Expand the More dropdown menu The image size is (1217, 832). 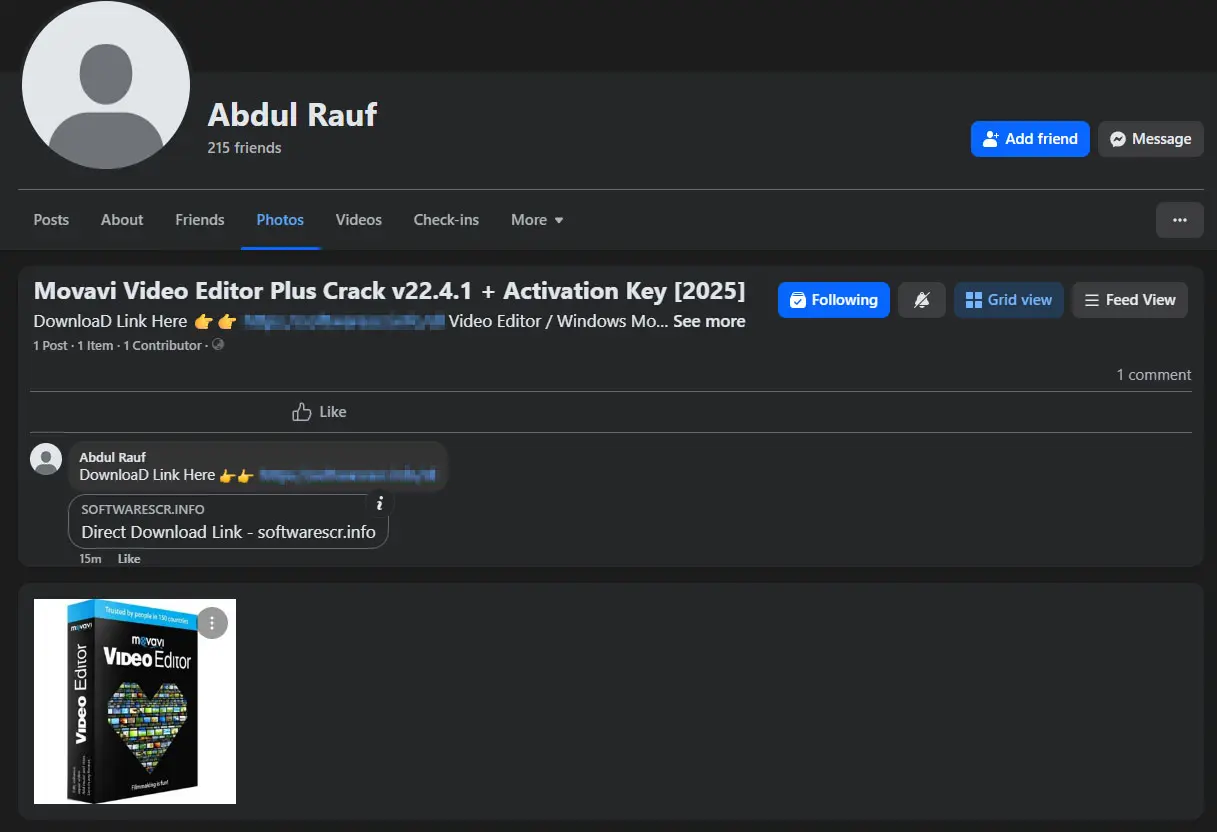tap(537, 220)
